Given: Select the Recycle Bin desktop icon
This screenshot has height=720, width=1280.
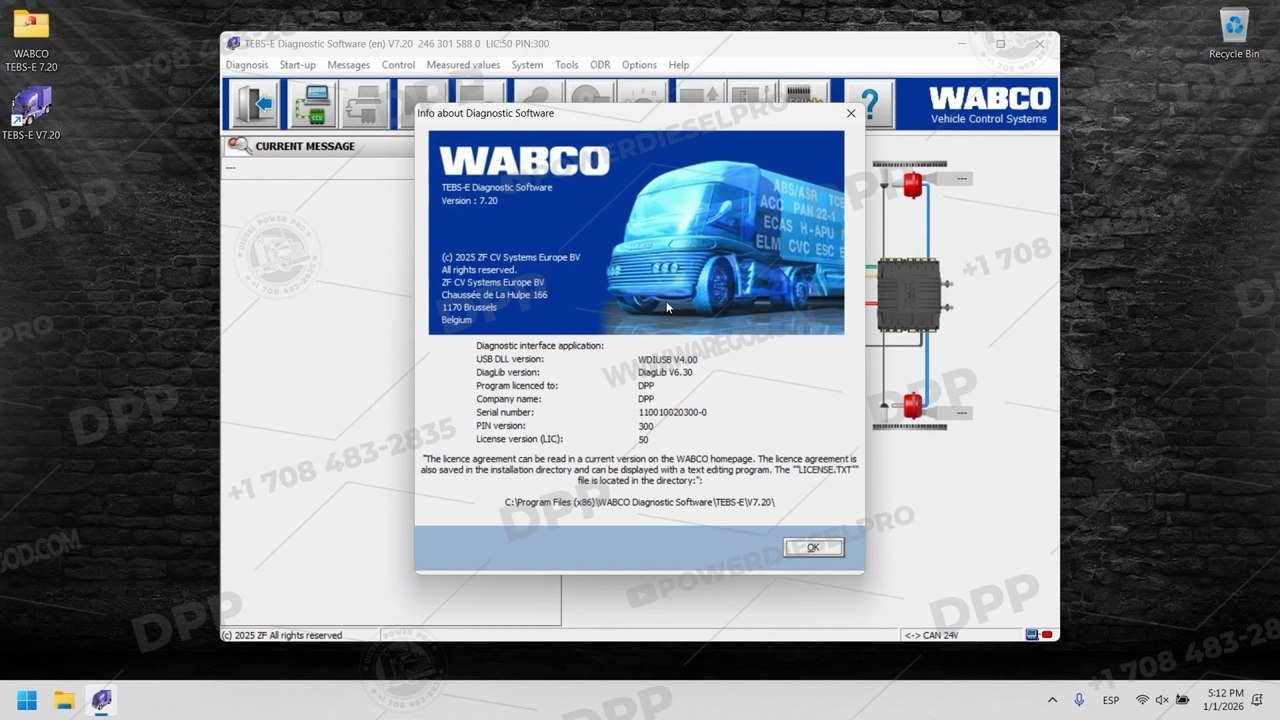Looking at the screenshot, I should point(1234,34).
